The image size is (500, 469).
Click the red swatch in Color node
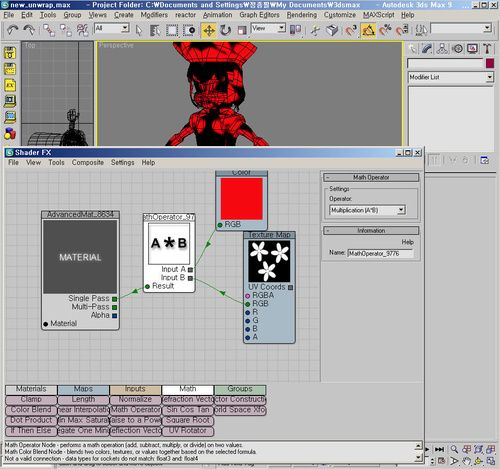pyautogui.click(x=241, y=199)
